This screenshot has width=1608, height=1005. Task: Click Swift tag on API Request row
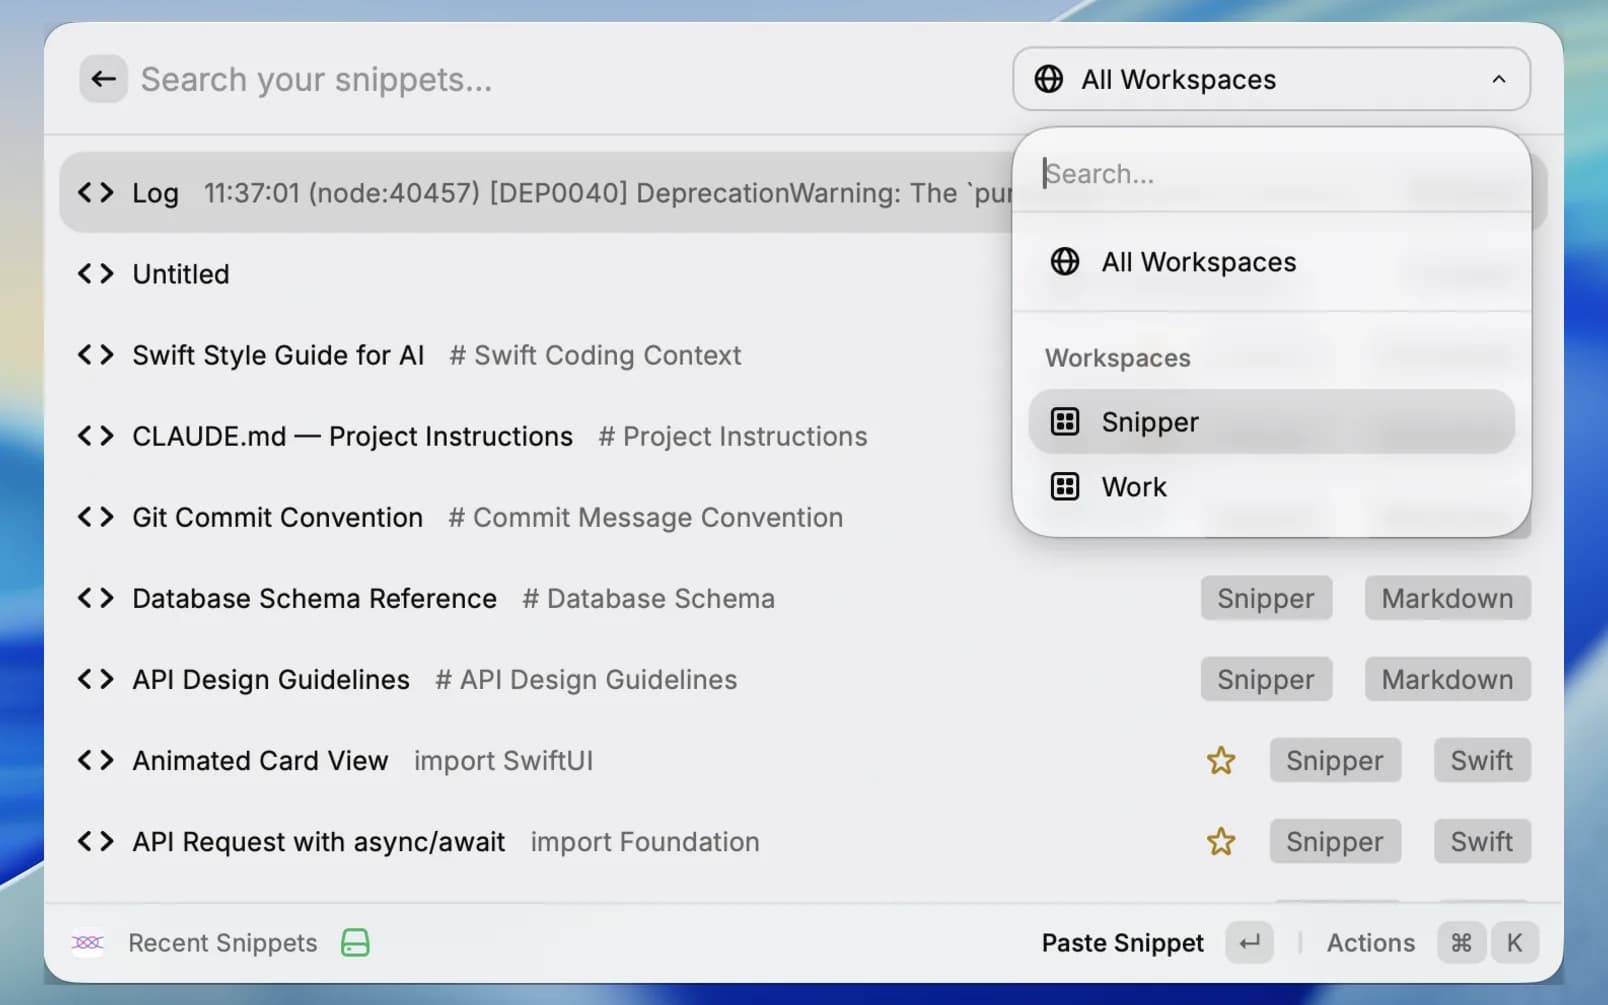1482,841
